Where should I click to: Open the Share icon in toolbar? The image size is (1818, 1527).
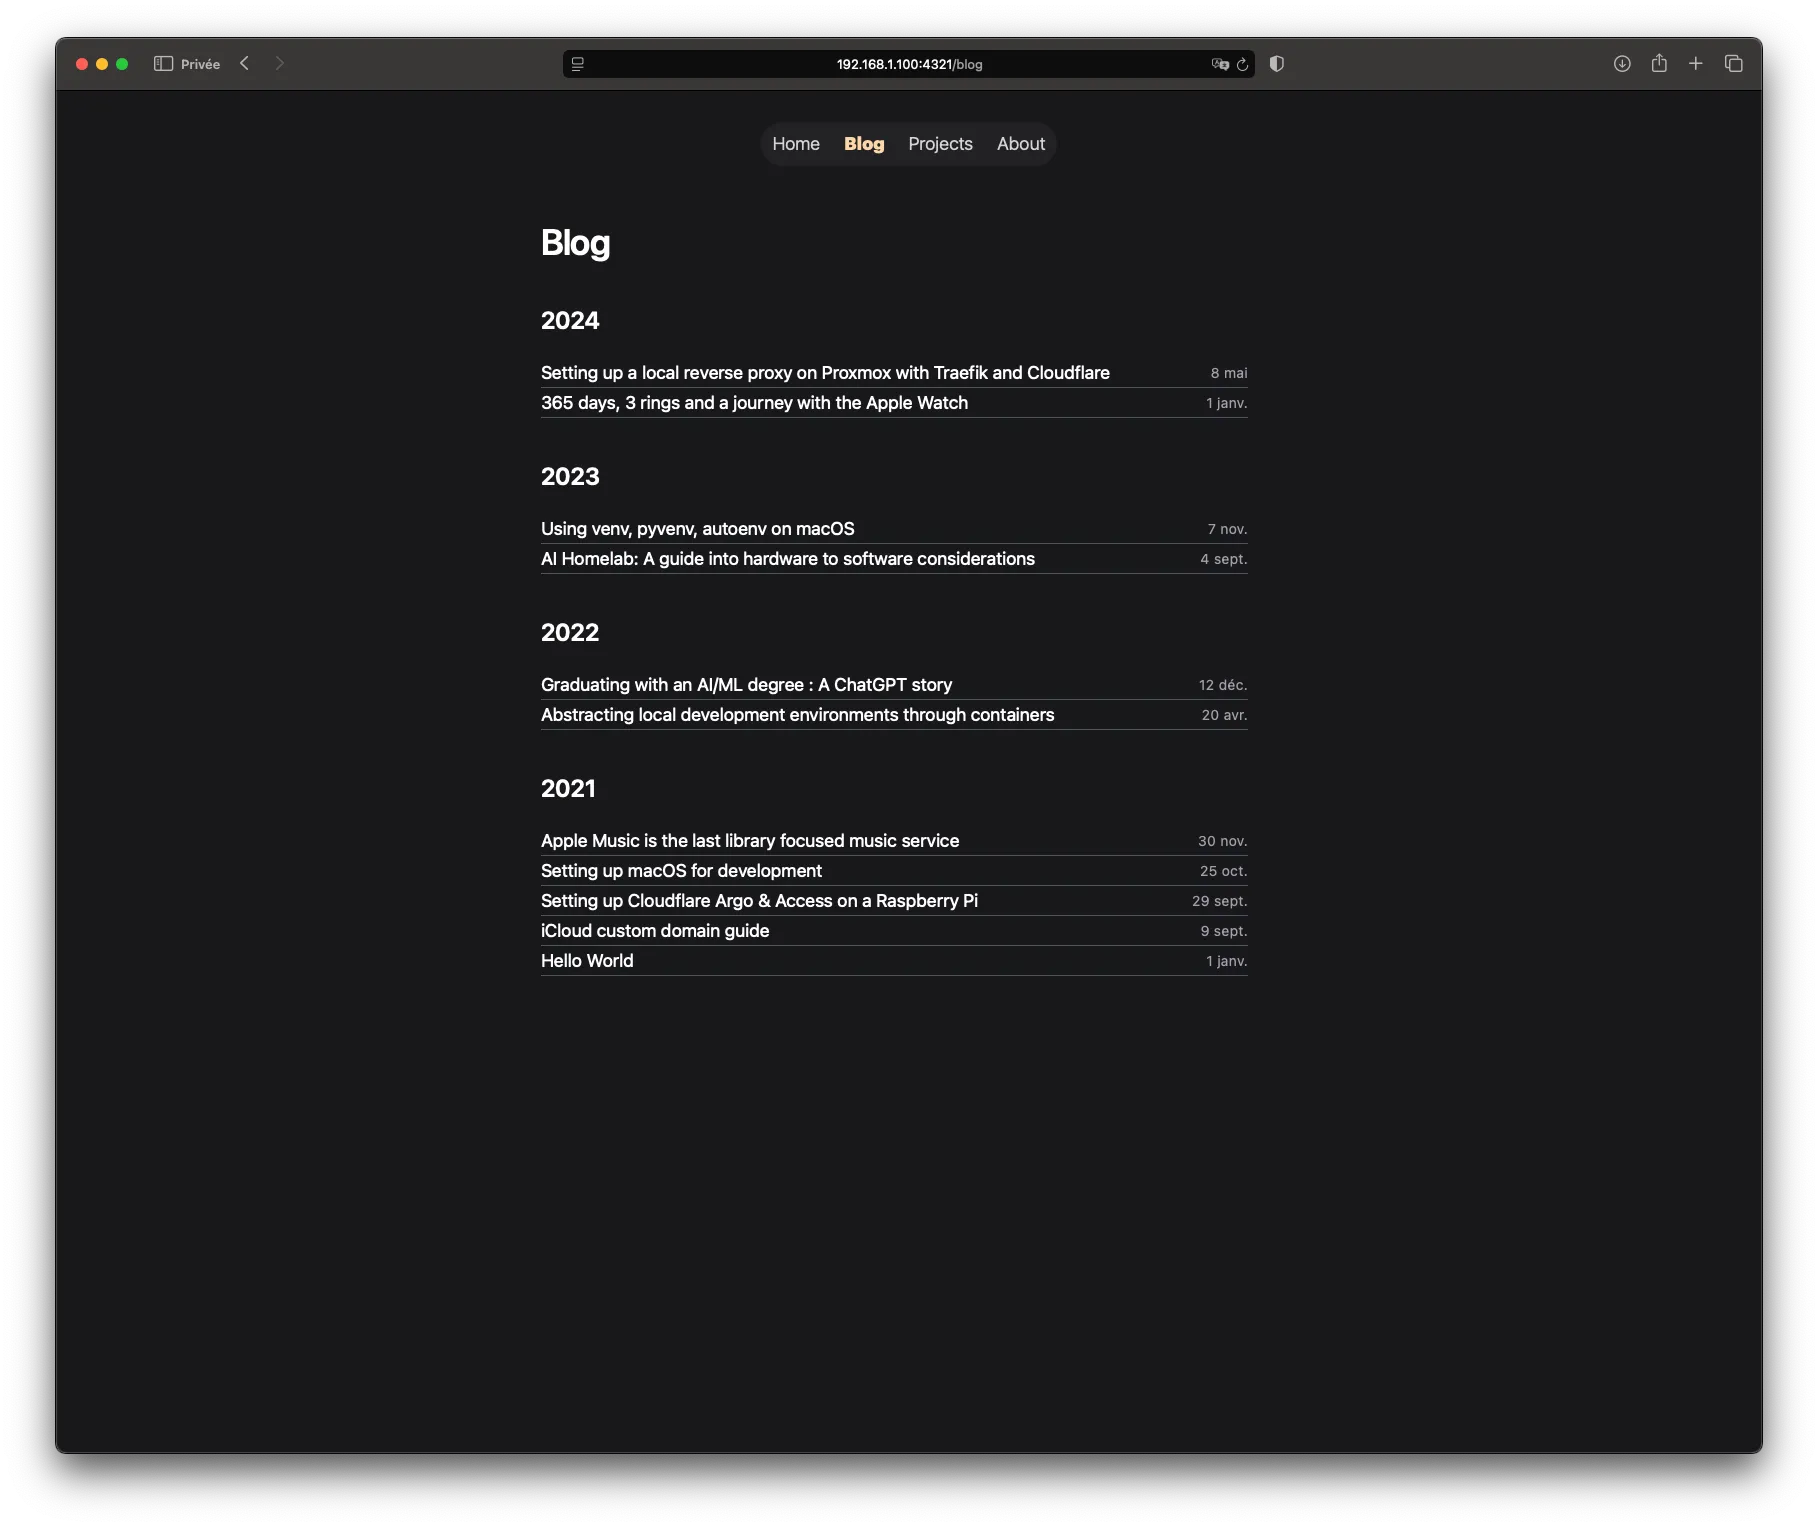coord(1659,64)
